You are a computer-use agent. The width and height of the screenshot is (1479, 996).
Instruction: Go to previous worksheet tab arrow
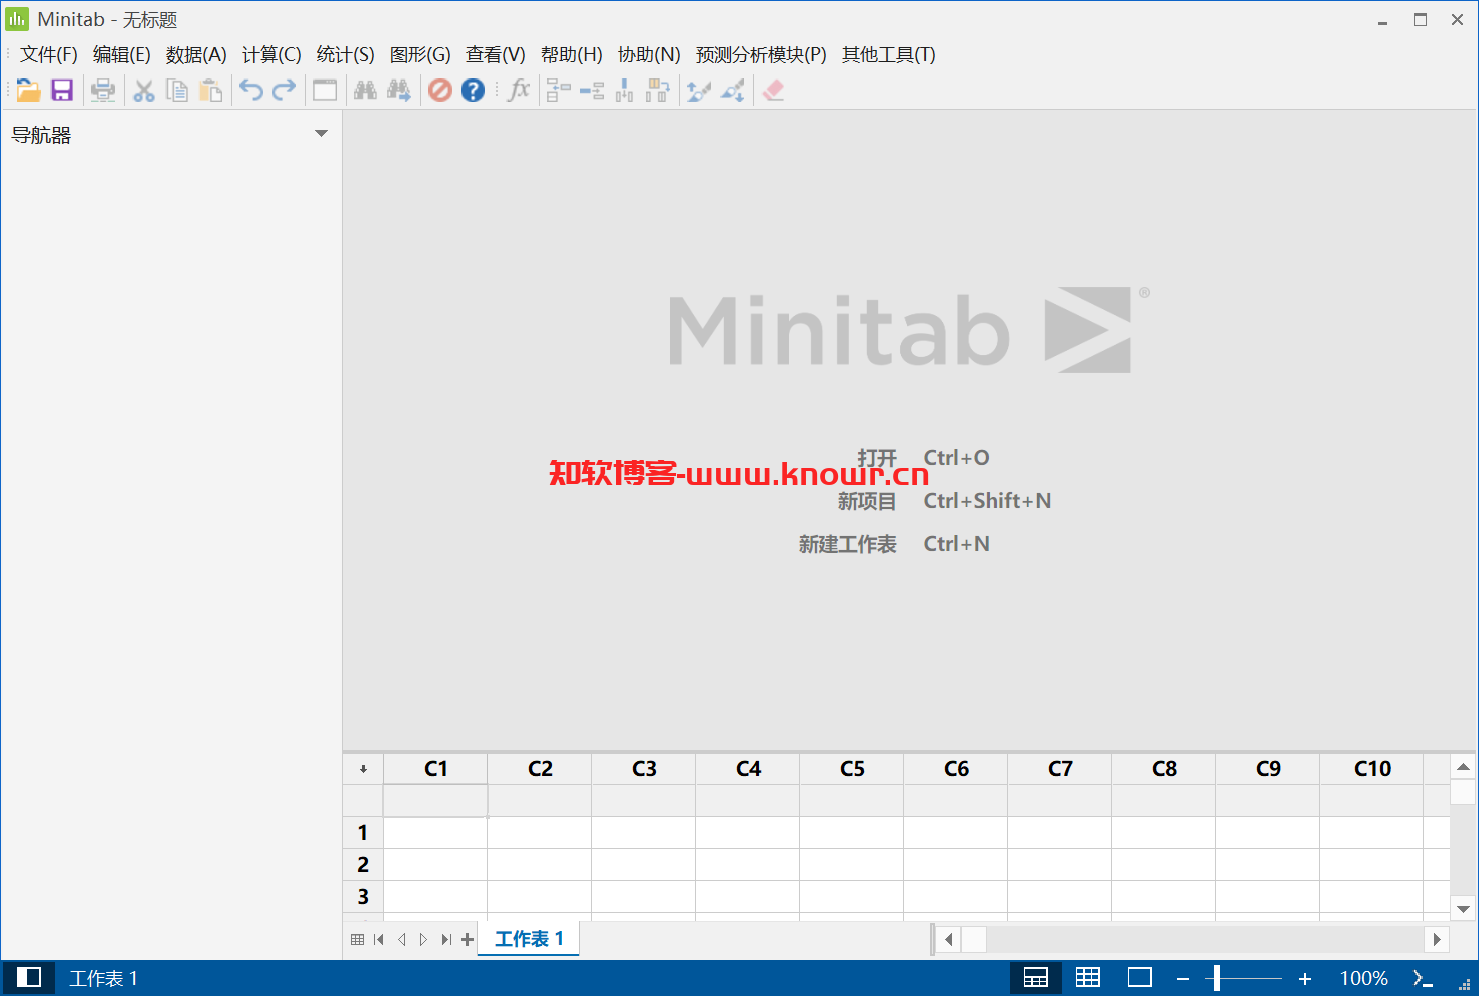pyautogui.click(x=401, y=939)
